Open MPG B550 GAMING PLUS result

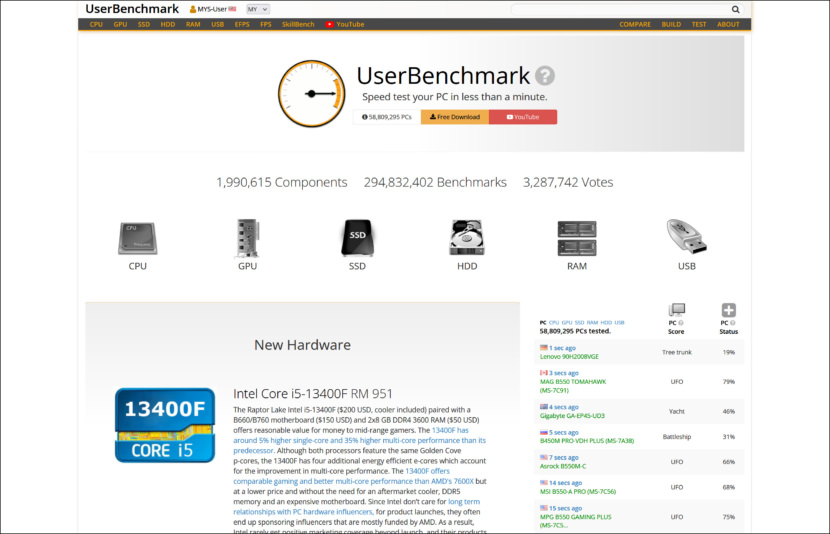coord(575,521)
